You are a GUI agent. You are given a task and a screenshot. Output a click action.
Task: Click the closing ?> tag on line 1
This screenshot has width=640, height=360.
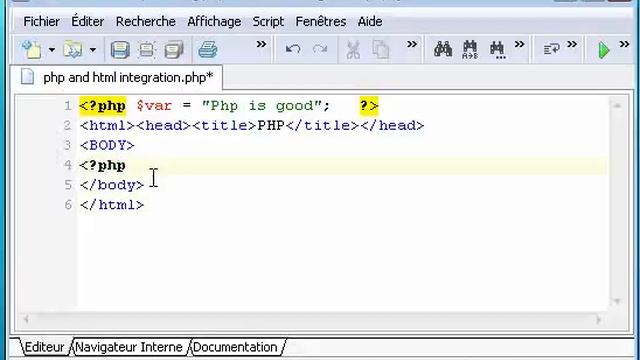pos(369,106)
